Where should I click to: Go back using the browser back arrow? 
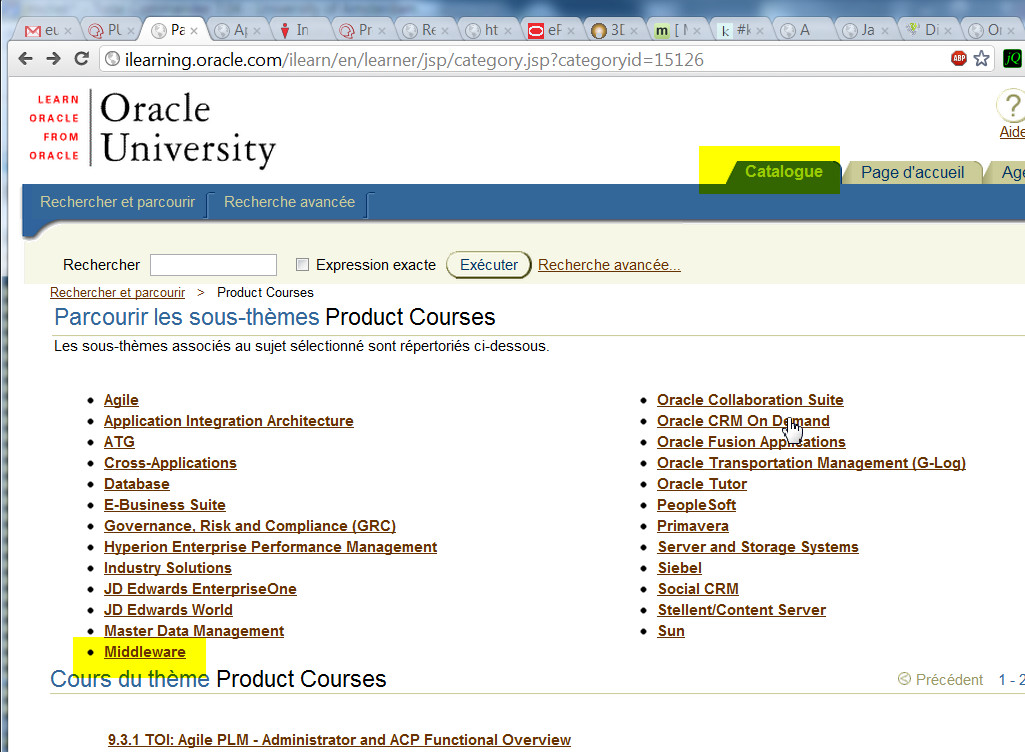(25, 59)
